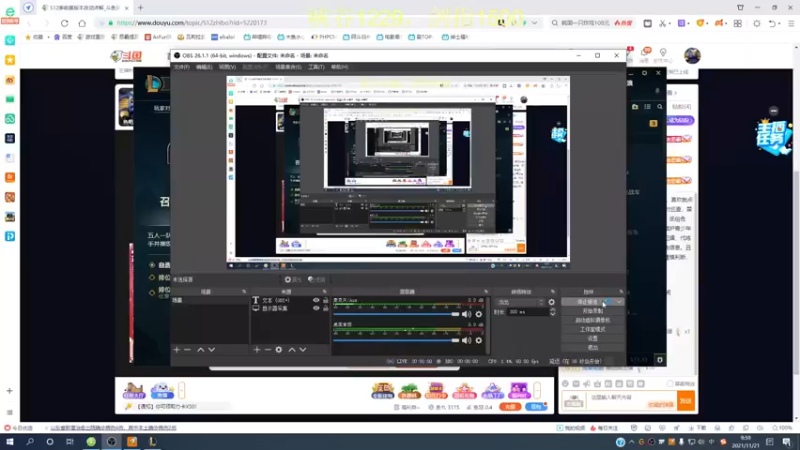
Task: Open the Audio Mixer dock menu icon
Action: (486, 292)
